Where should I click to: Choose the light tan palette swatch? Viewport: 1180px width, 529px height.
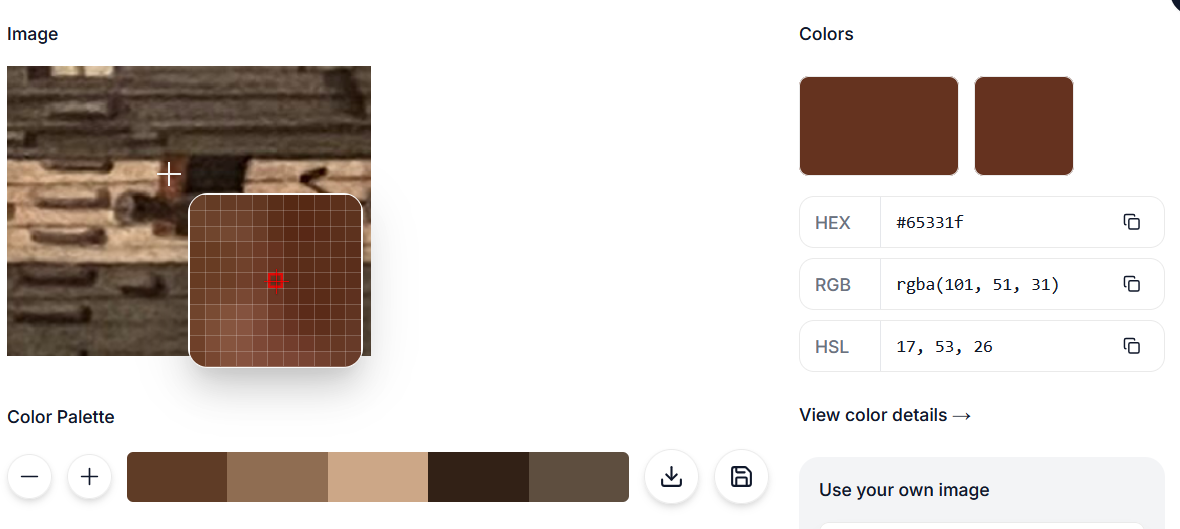(378, 477)
